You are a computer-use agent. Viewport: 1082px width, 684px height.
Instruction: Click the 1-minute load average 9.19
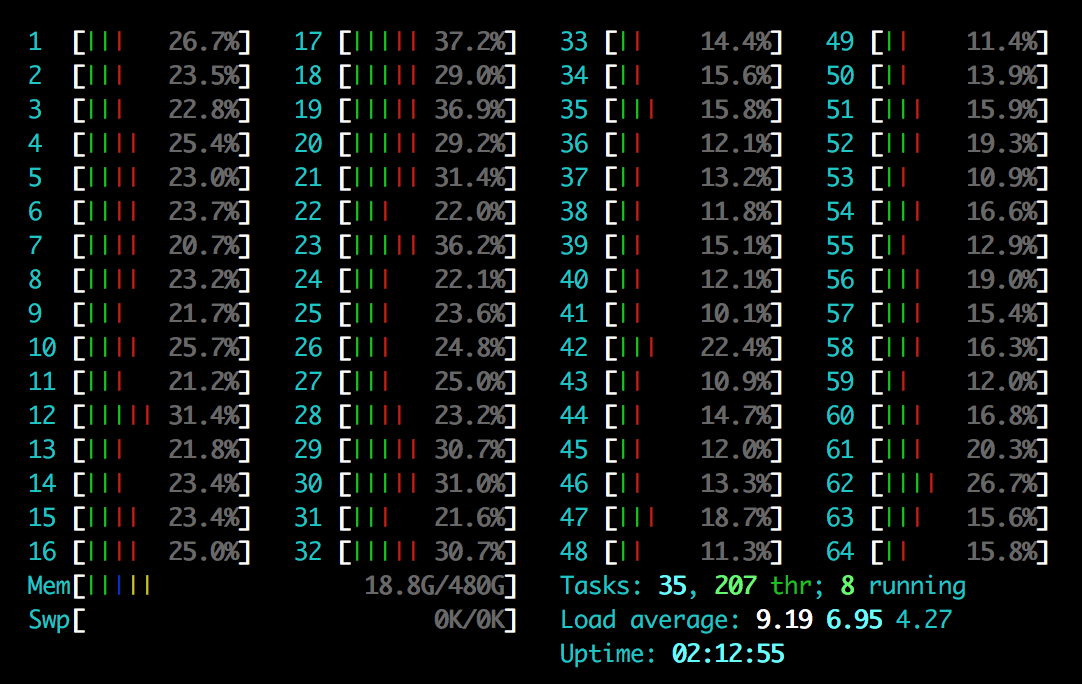pyautogui.click(x=784, y=620)
